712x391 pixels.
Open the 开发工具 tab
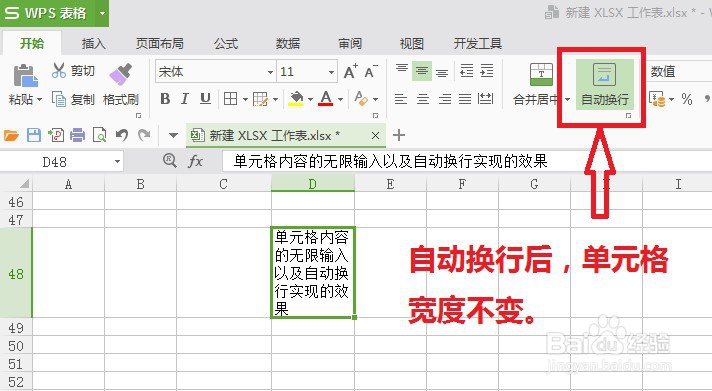click(x=478, y=44)
